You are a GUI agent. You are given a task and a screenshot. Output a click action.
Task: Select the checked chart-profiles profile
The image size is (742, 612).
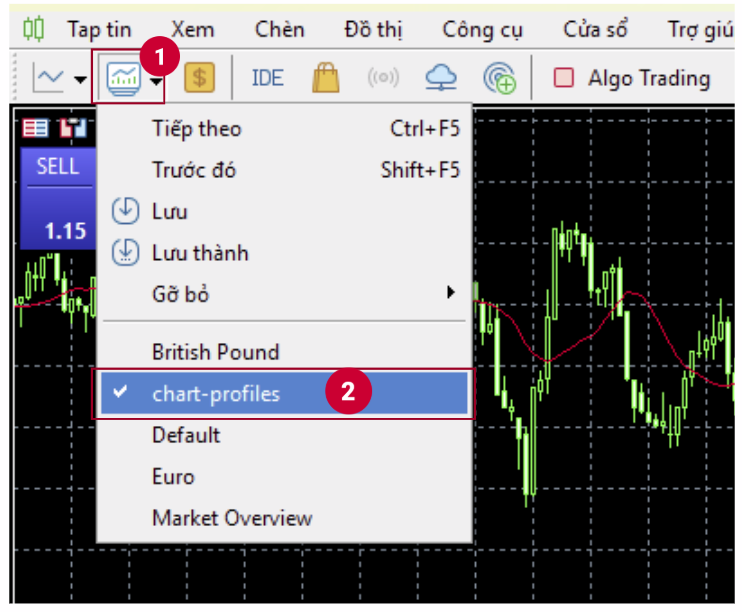pos(216,394)
